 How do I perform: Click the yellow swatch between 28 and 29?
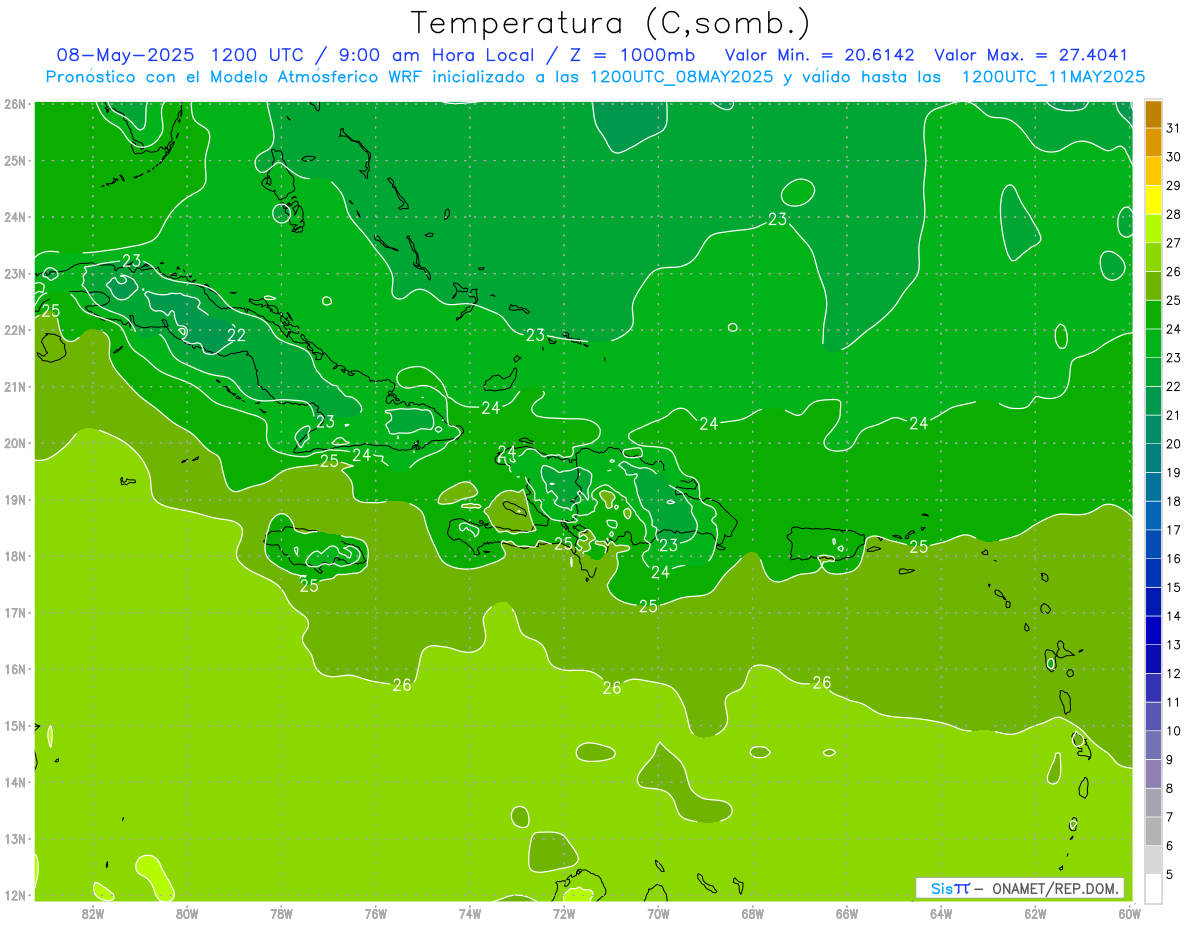[1153, 200]
